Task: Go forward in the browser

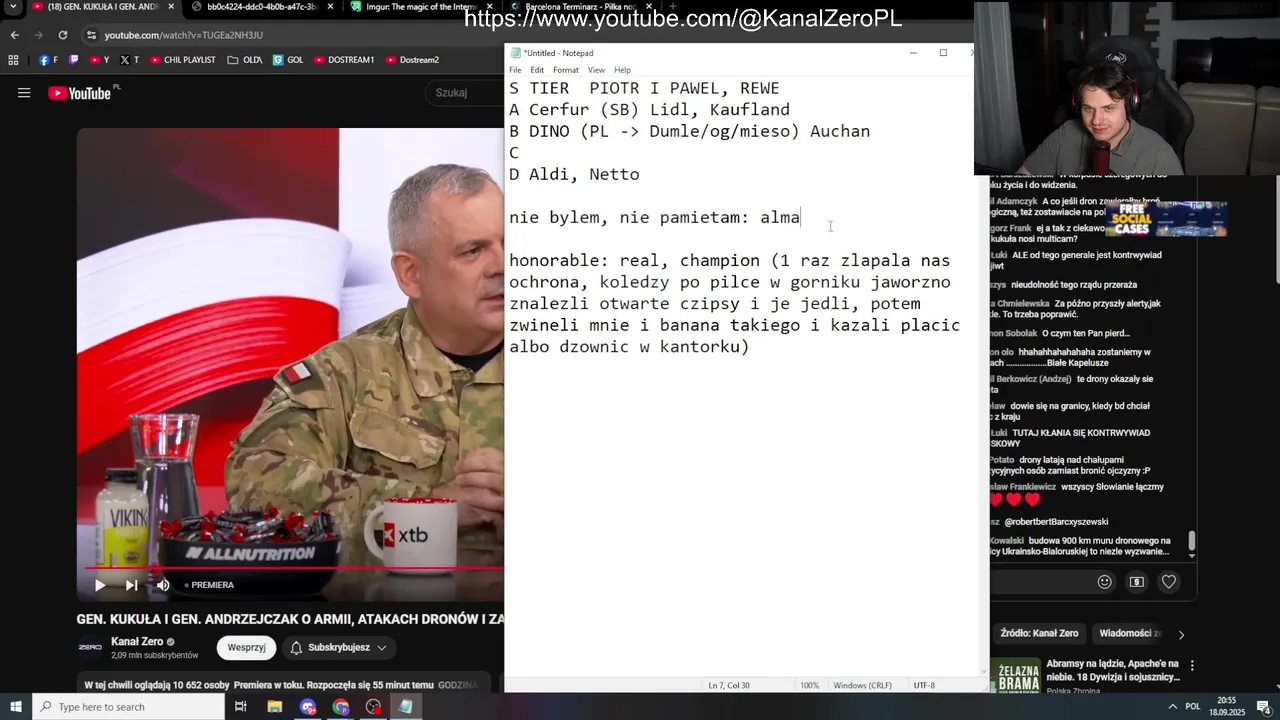Action: pyautogui.click(x=38, y=35)
